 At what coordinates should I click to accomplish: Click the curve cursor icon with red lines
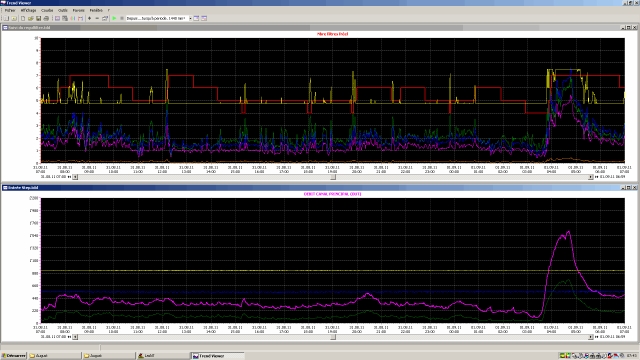click(80, 18)
